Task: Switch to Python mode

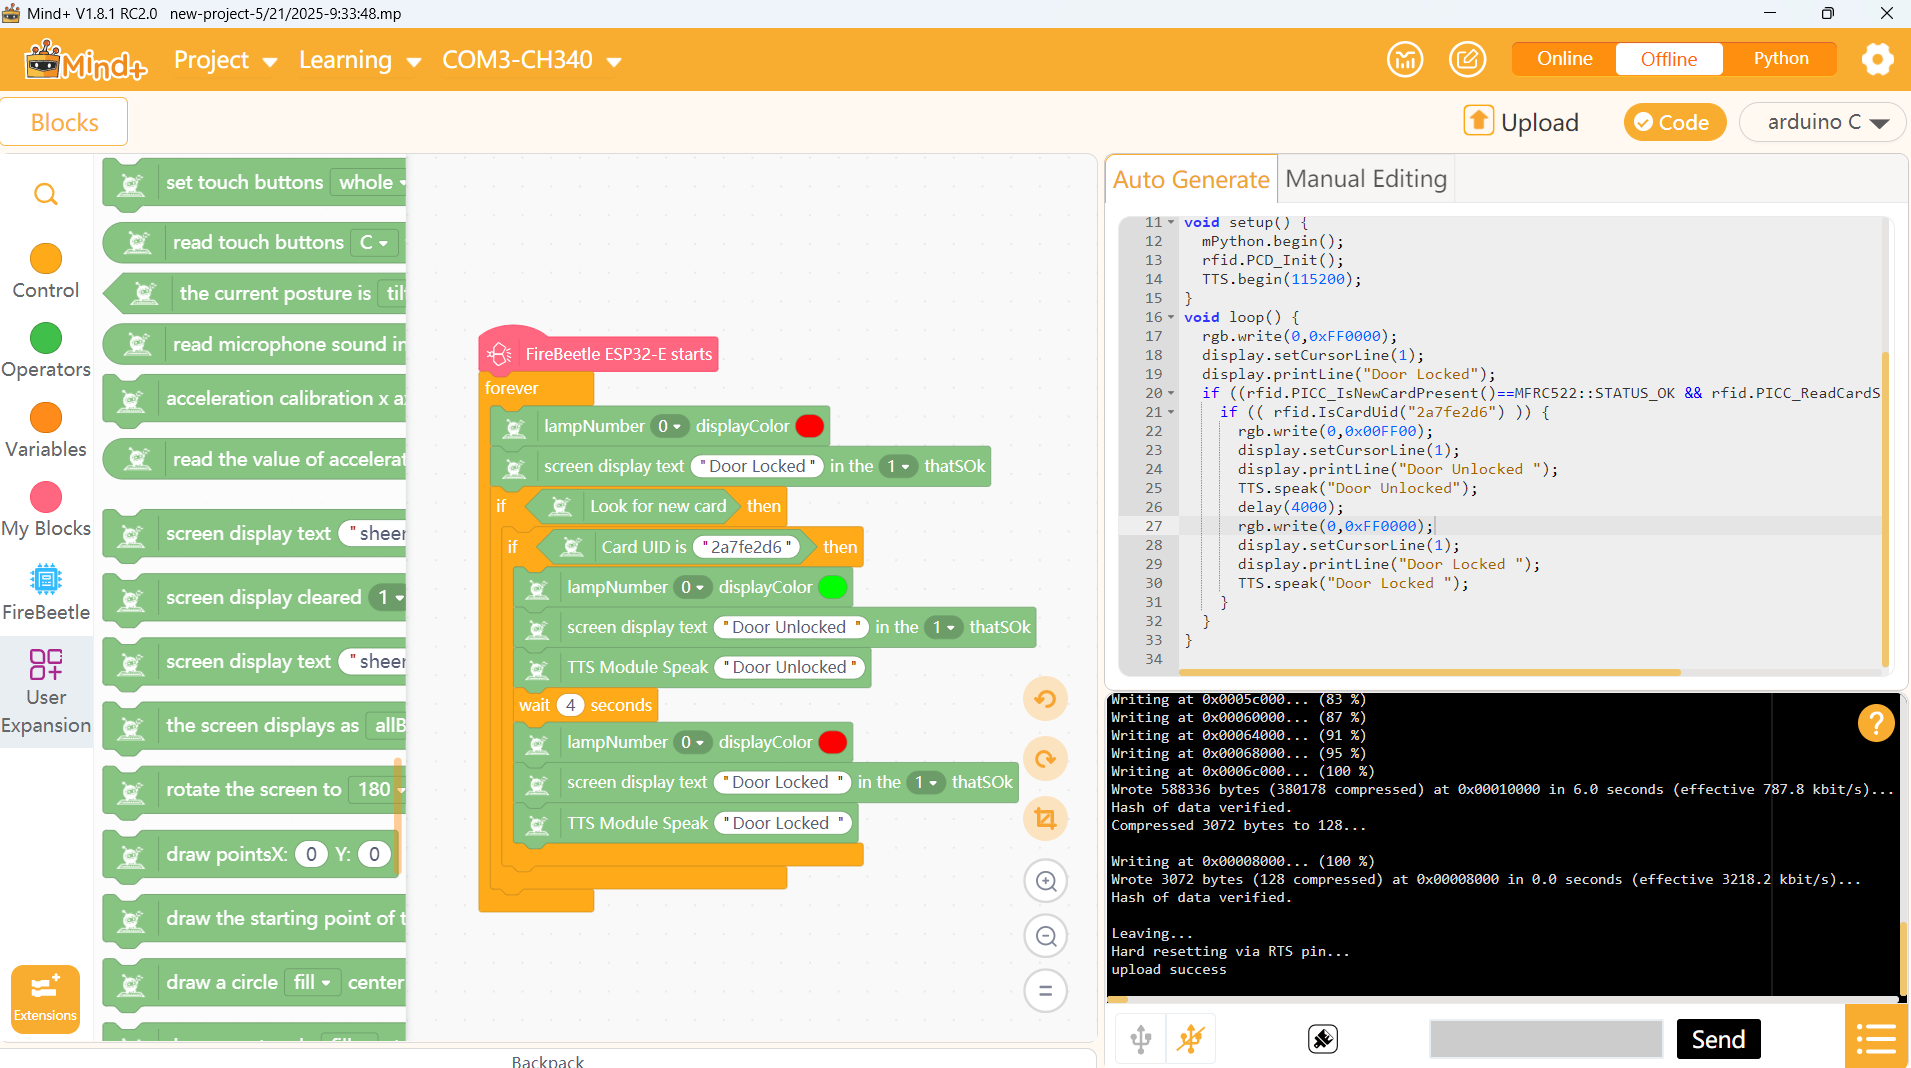Action: point(1780,59)
